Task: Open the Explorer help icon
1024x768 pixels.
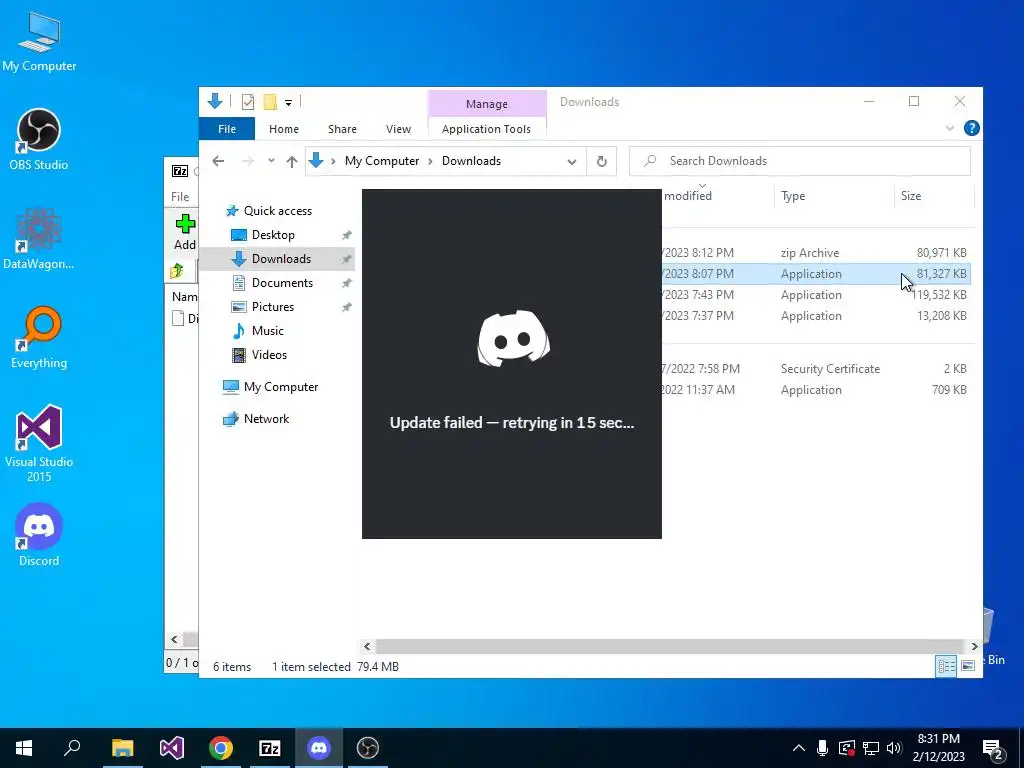Action: click(x=971, y=129)
